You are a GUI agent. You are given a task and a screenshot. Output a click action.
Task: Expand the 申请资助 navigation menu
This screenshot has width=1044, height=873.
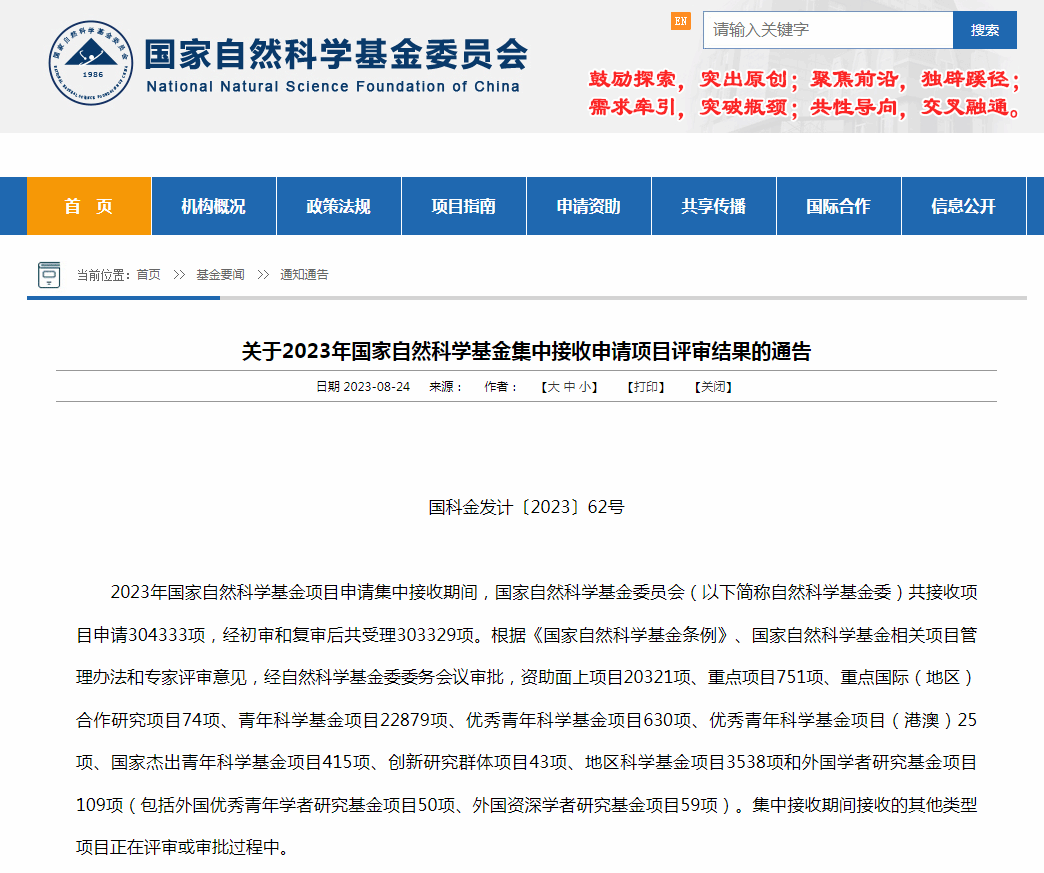pyautogui.click(x=588, y=206)
